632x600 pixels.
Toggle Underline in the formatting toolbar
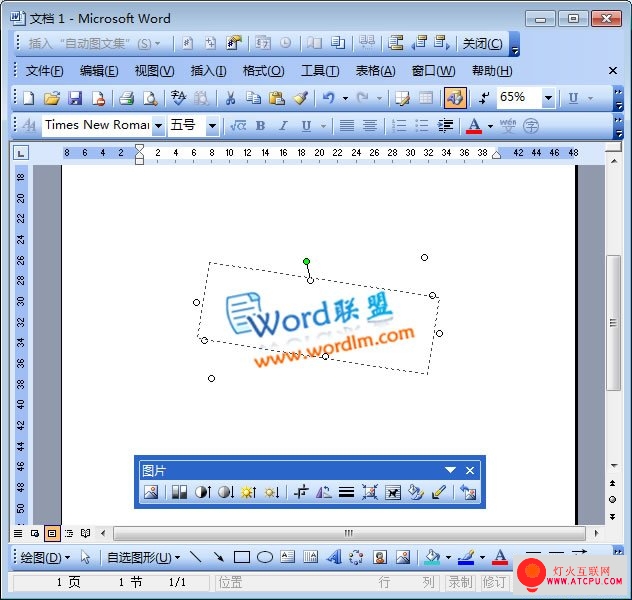coord(306,126)
